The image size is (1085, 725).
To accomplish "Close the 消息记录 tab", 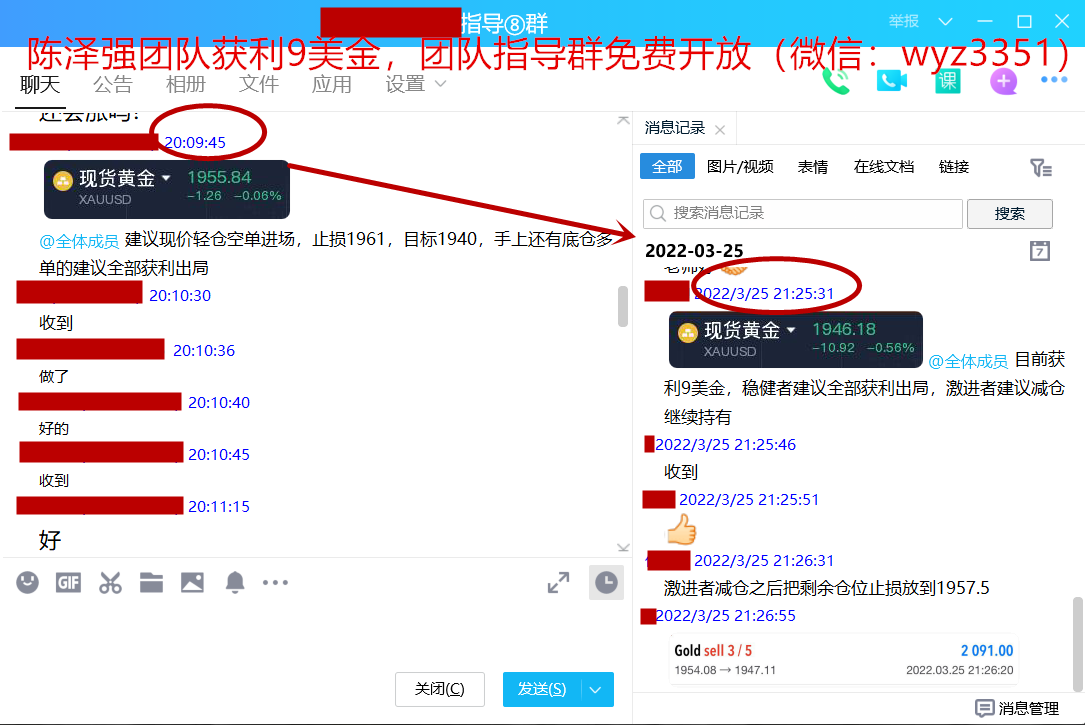I will click(x=720, y=129).
